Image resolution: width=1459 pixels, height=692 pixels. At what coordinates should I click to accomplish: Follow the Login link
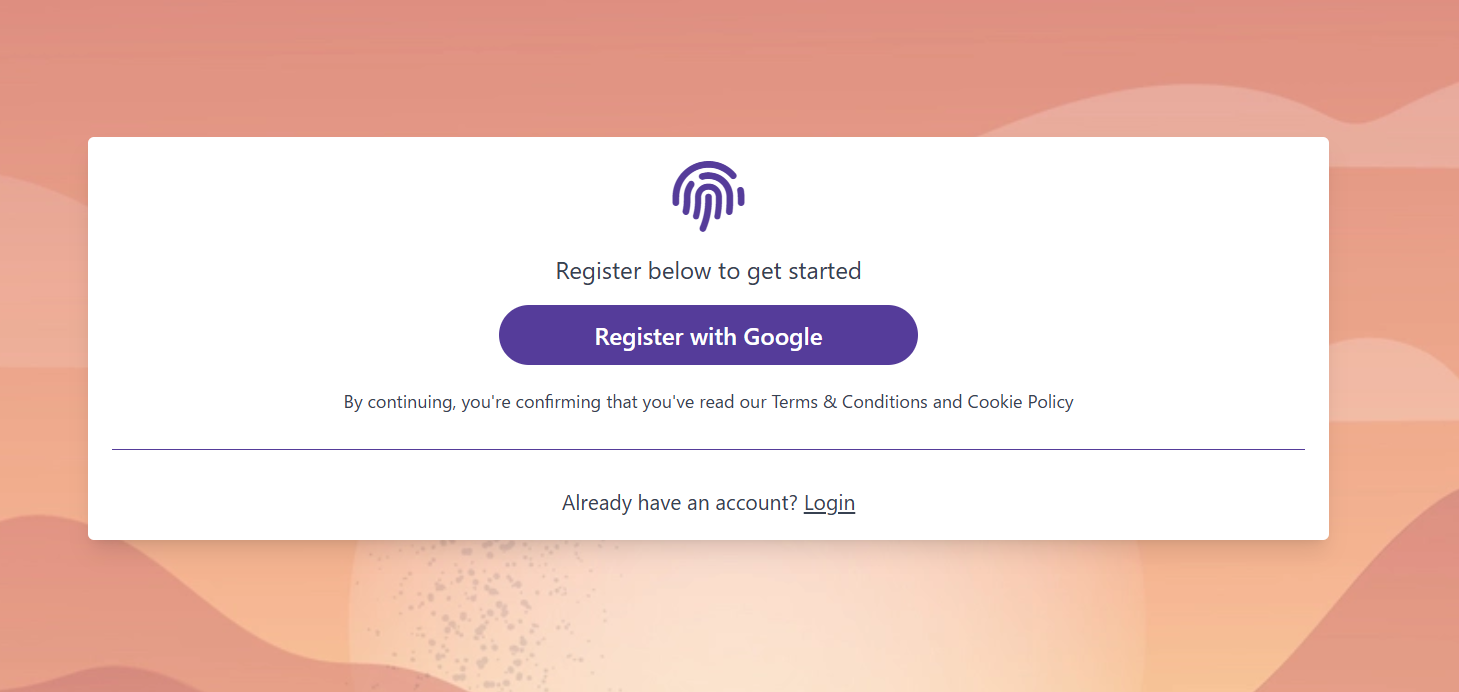coord(829,503)
